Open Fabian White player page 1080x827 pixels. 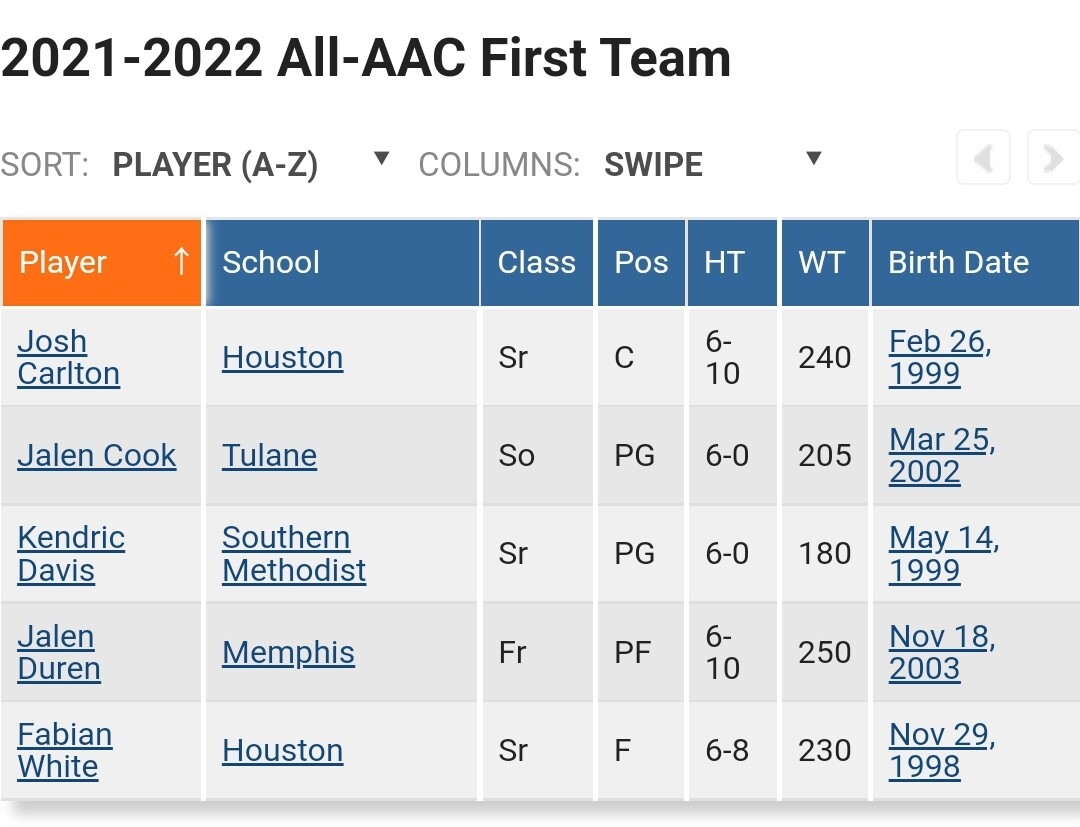tap(65, 751)
